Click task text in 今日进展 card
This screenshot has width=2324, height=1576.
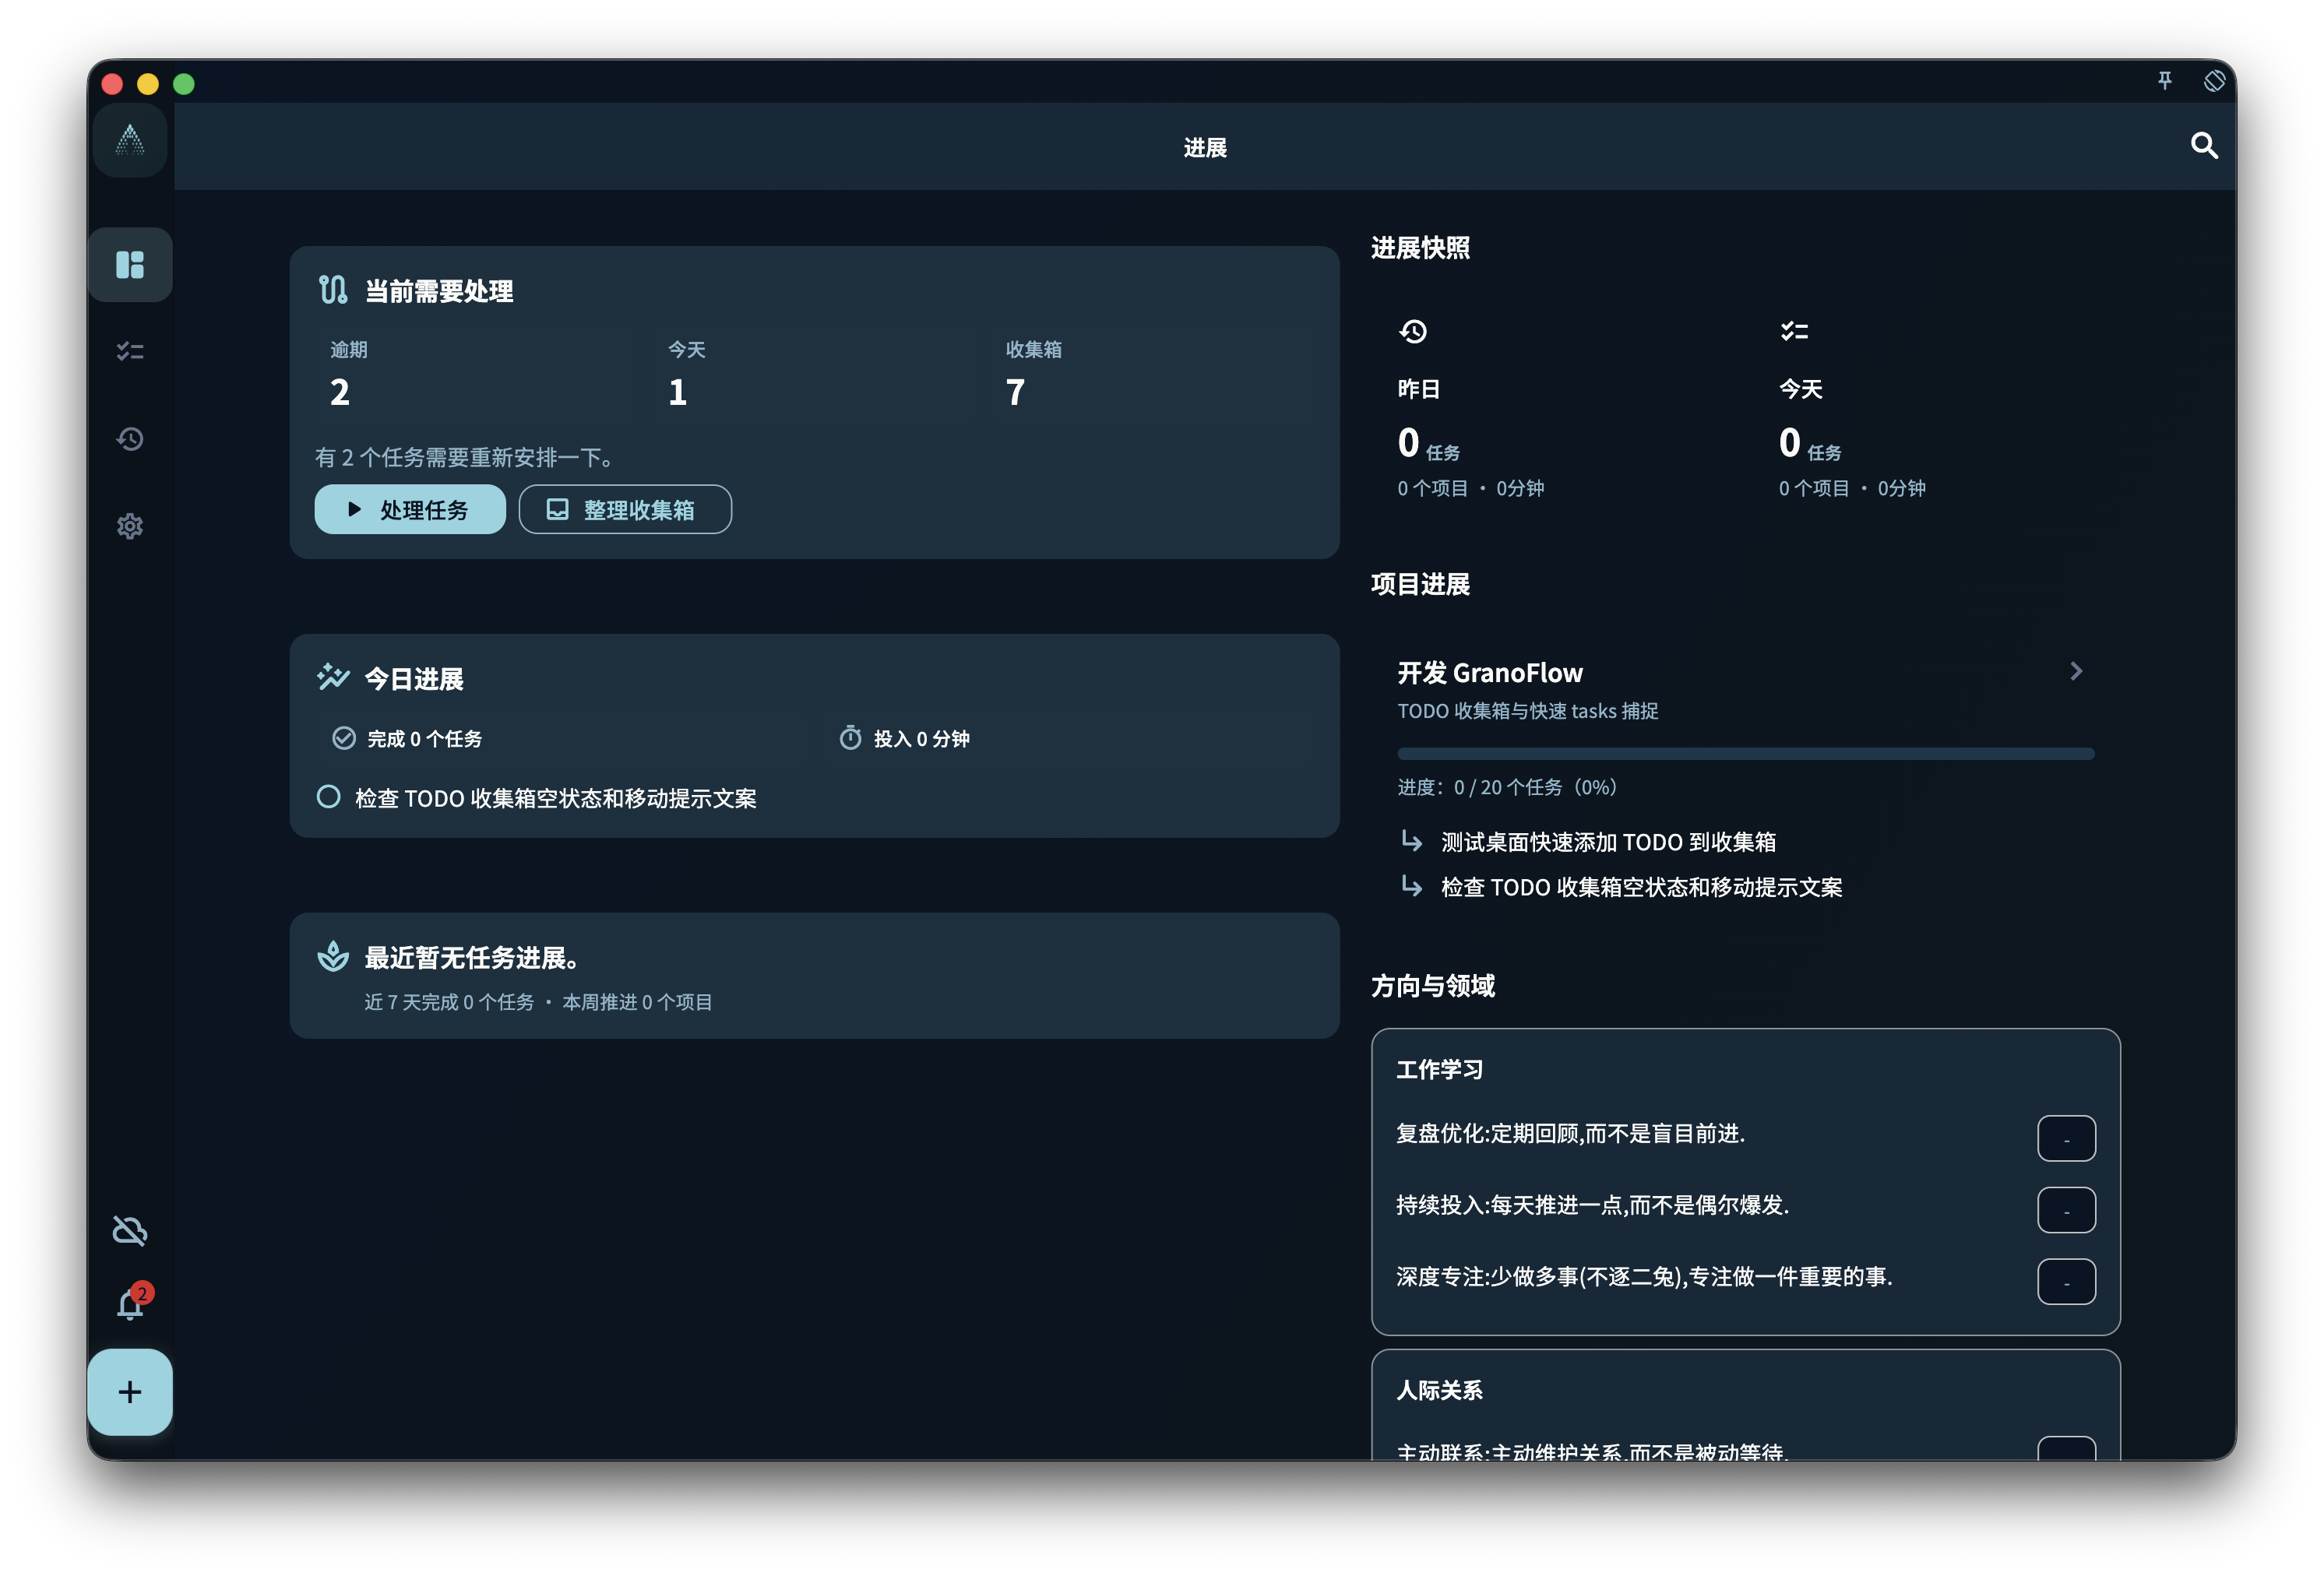[556, 798]
